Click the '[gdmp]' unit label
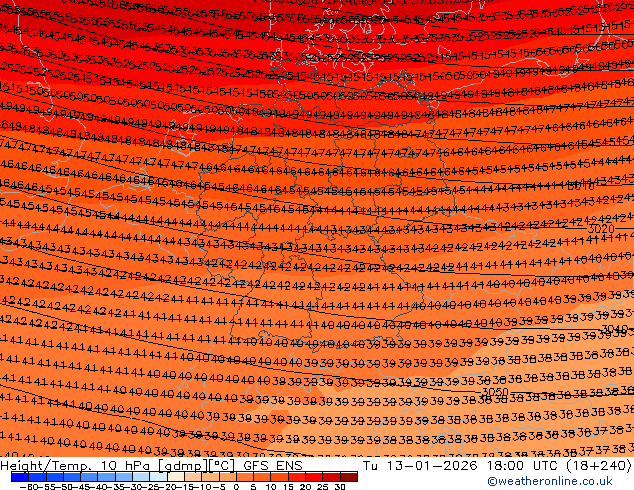 (182, 466)
